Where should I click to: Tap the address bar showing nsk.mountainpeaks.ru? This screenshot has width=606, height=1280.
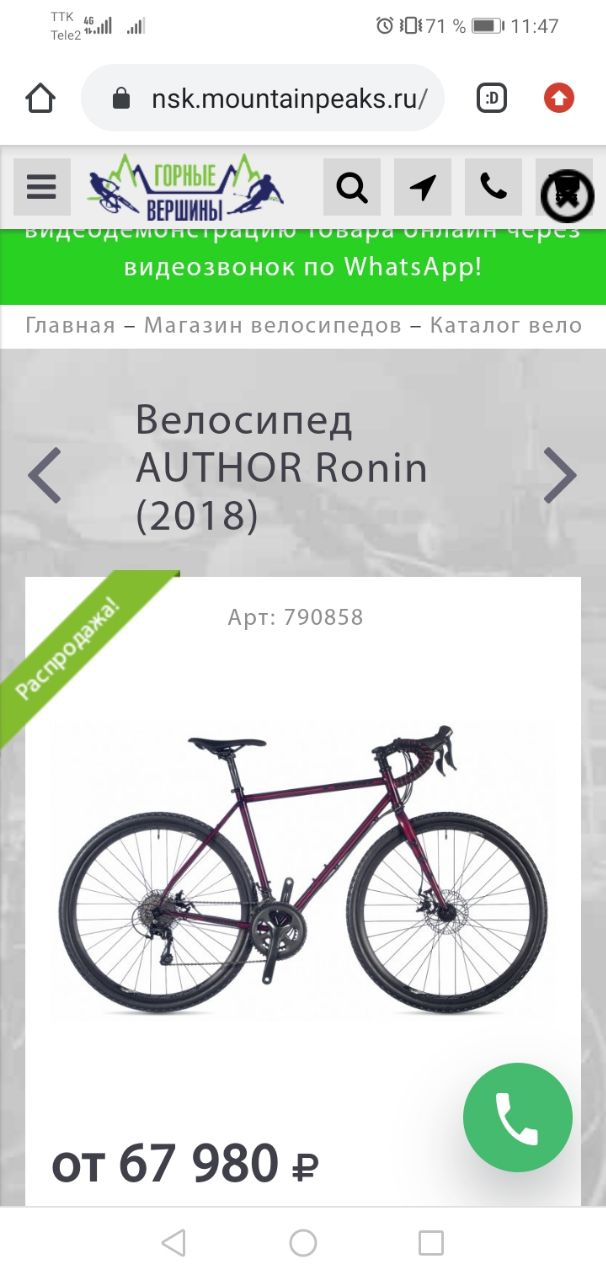[x=263, y=98]
